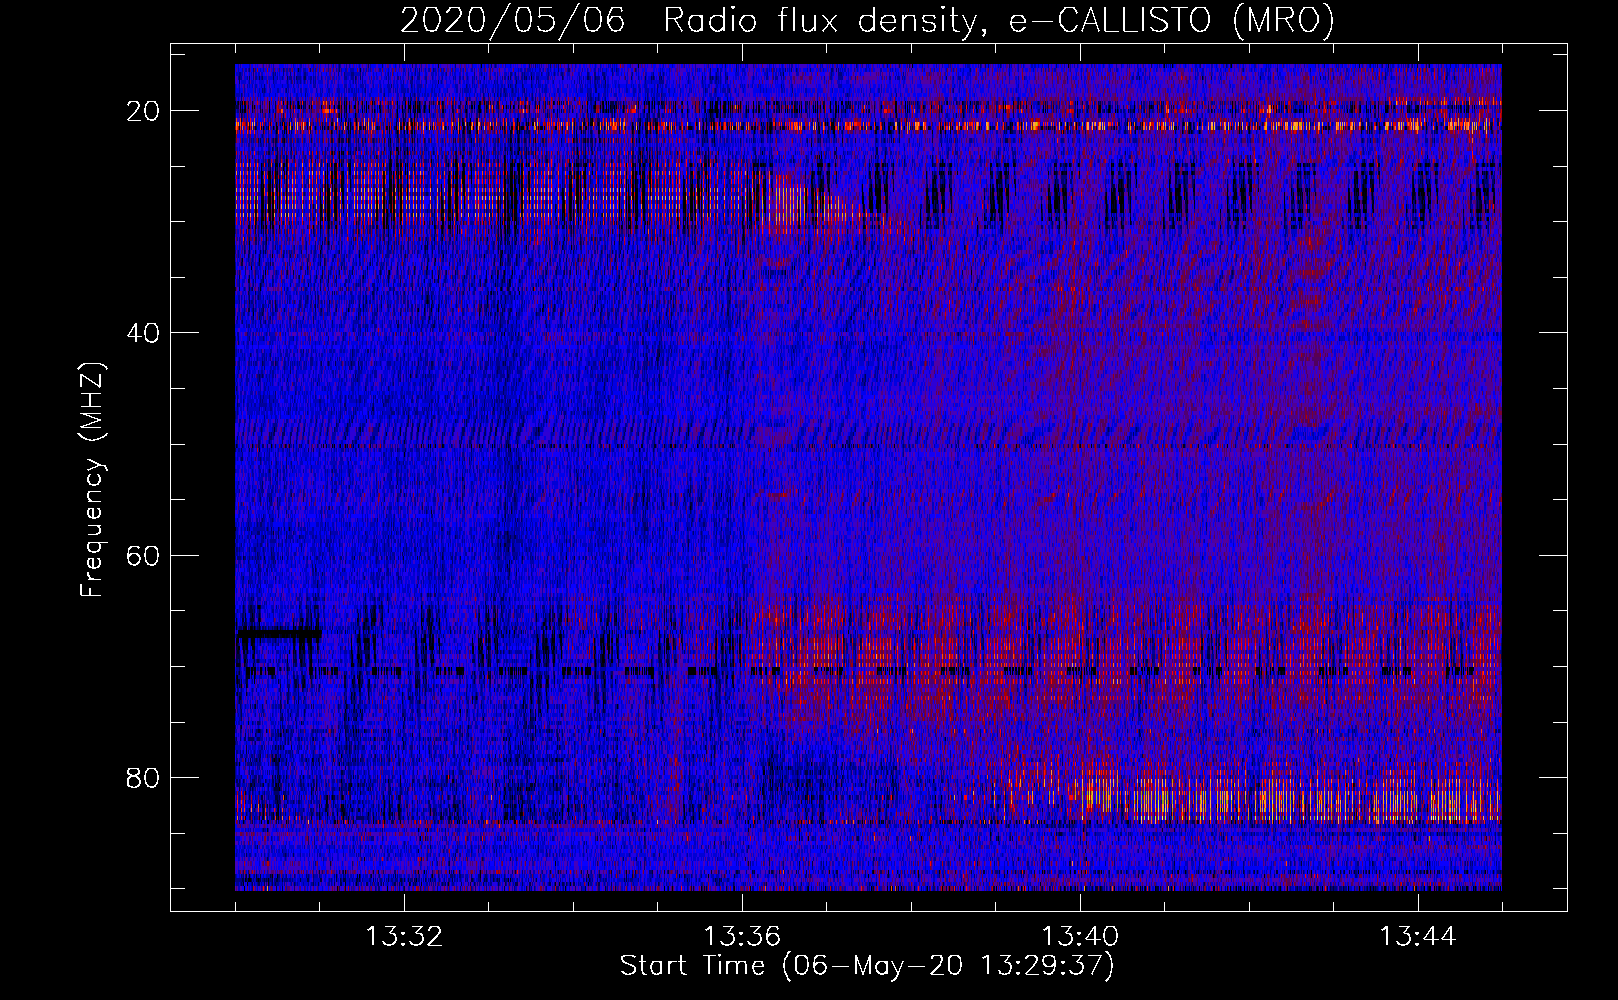This screenshot has width=1618, height=1000.
Task: Click the 'Start Time (06-May-20 13:29:37)' label
Action: pos(867,966)
